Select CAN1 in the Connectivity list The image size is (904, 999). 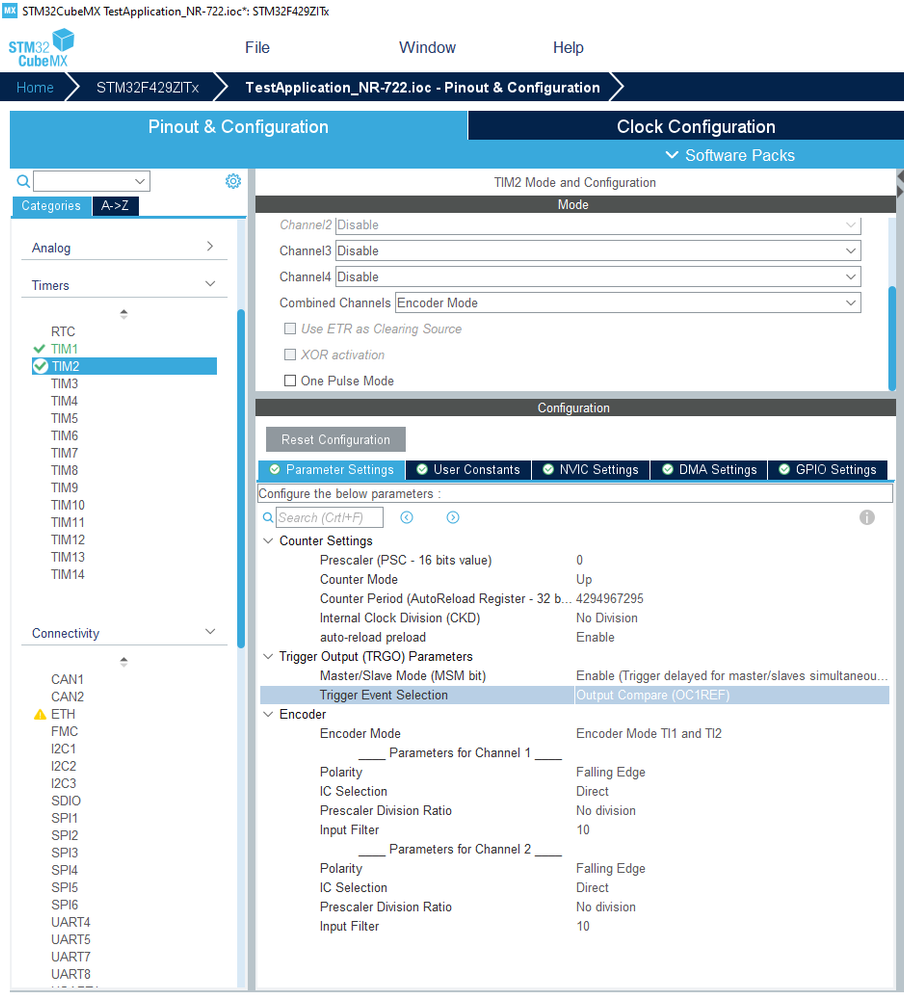coord(68,680)
